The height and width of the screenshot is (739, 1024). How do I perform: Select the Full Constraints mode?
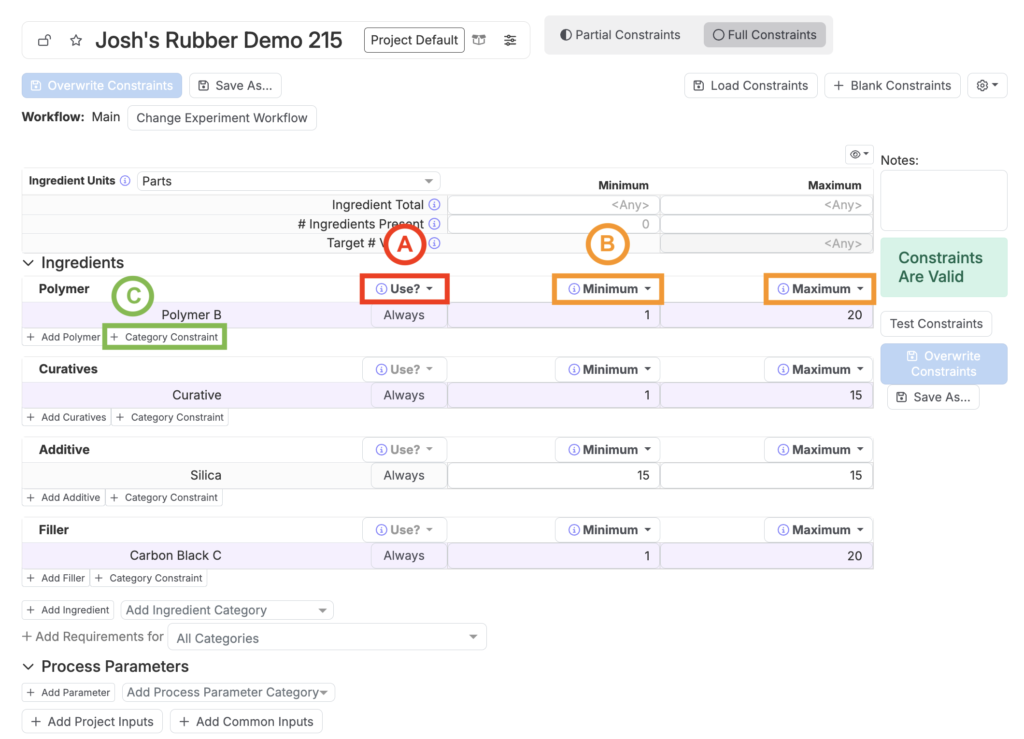point(765,35)
